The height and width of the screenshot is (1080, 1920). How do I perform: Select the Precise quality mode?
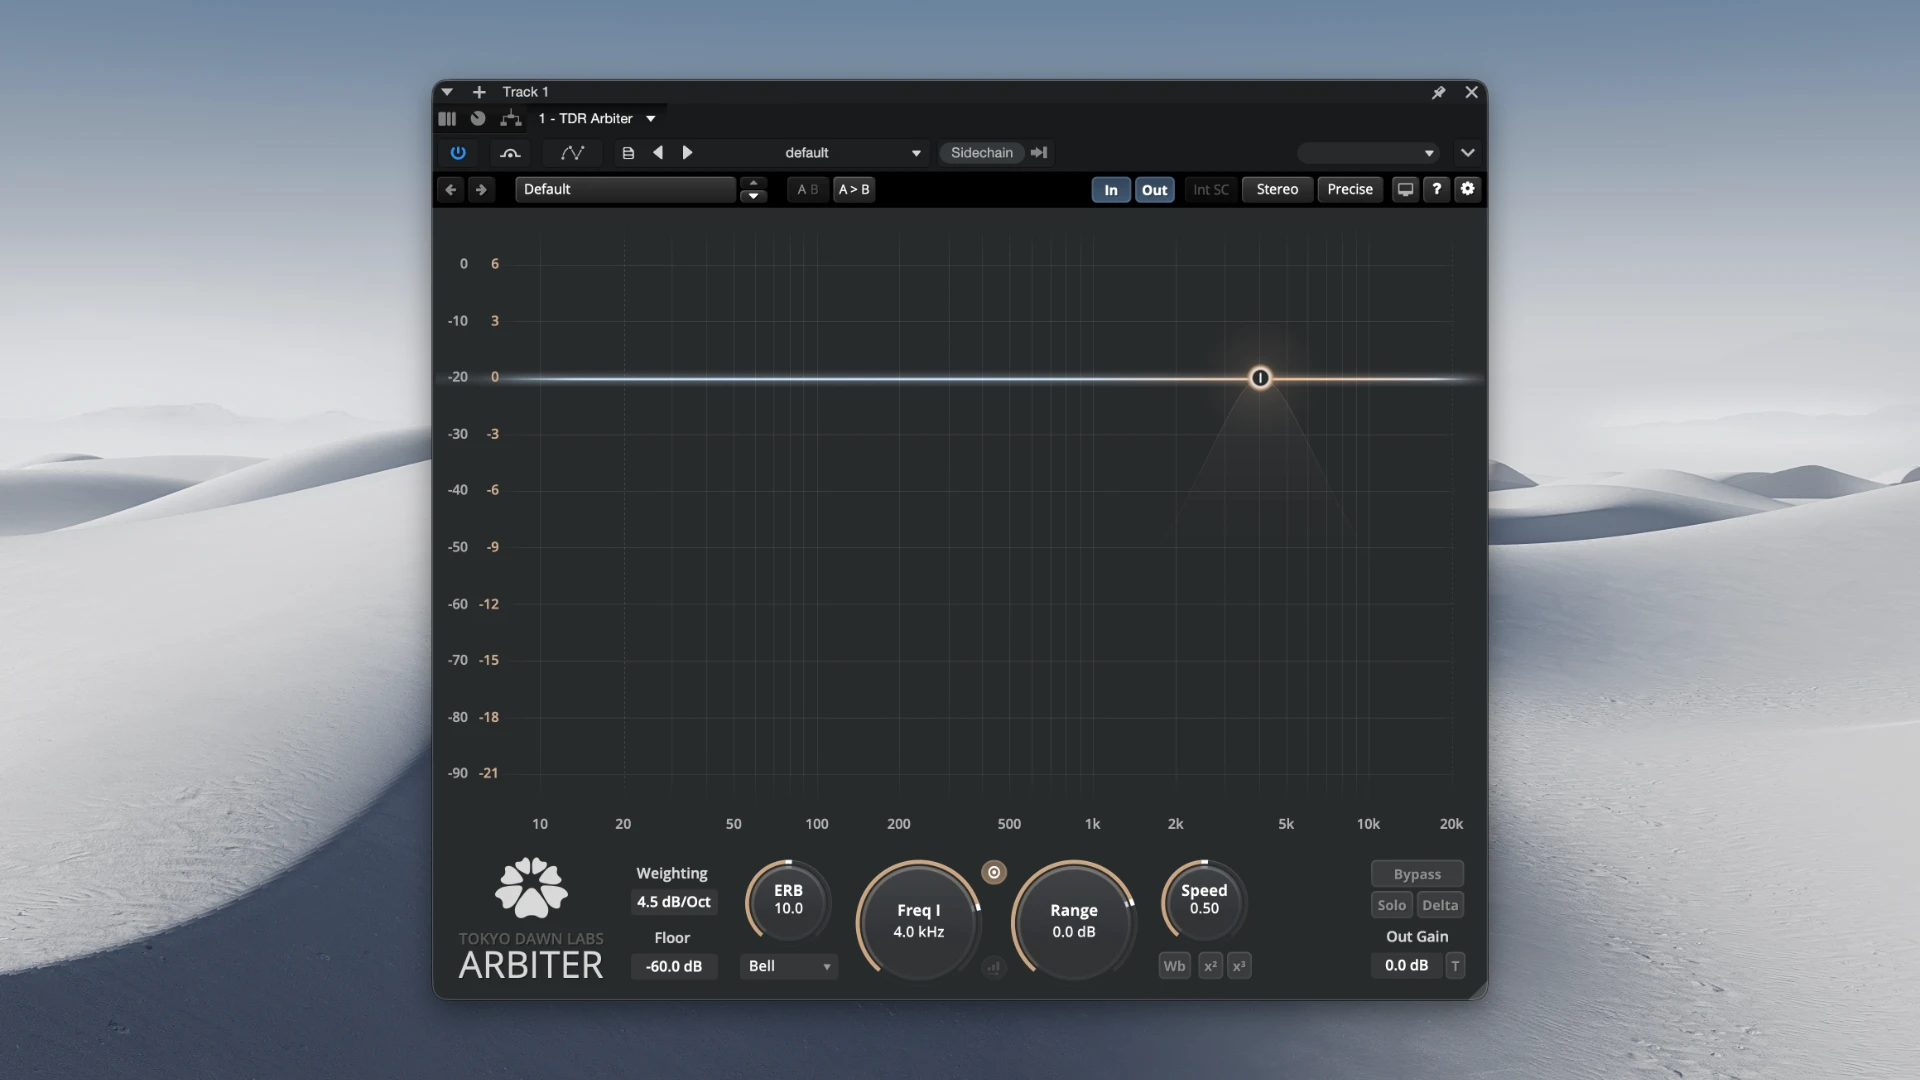pyautogui.click(x=1350, y=190)
